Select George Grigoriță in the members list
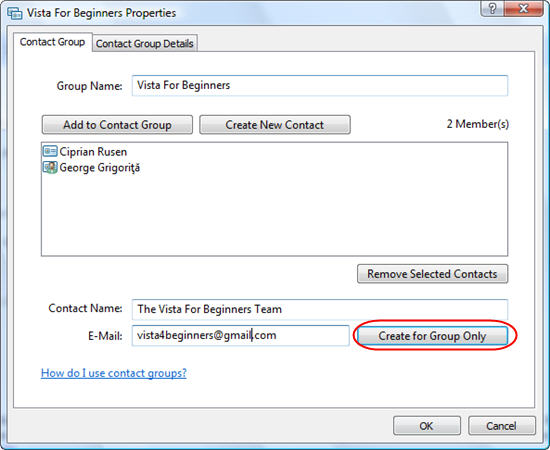The height and width of the screenshot is (450, 550). click(91, 168)
